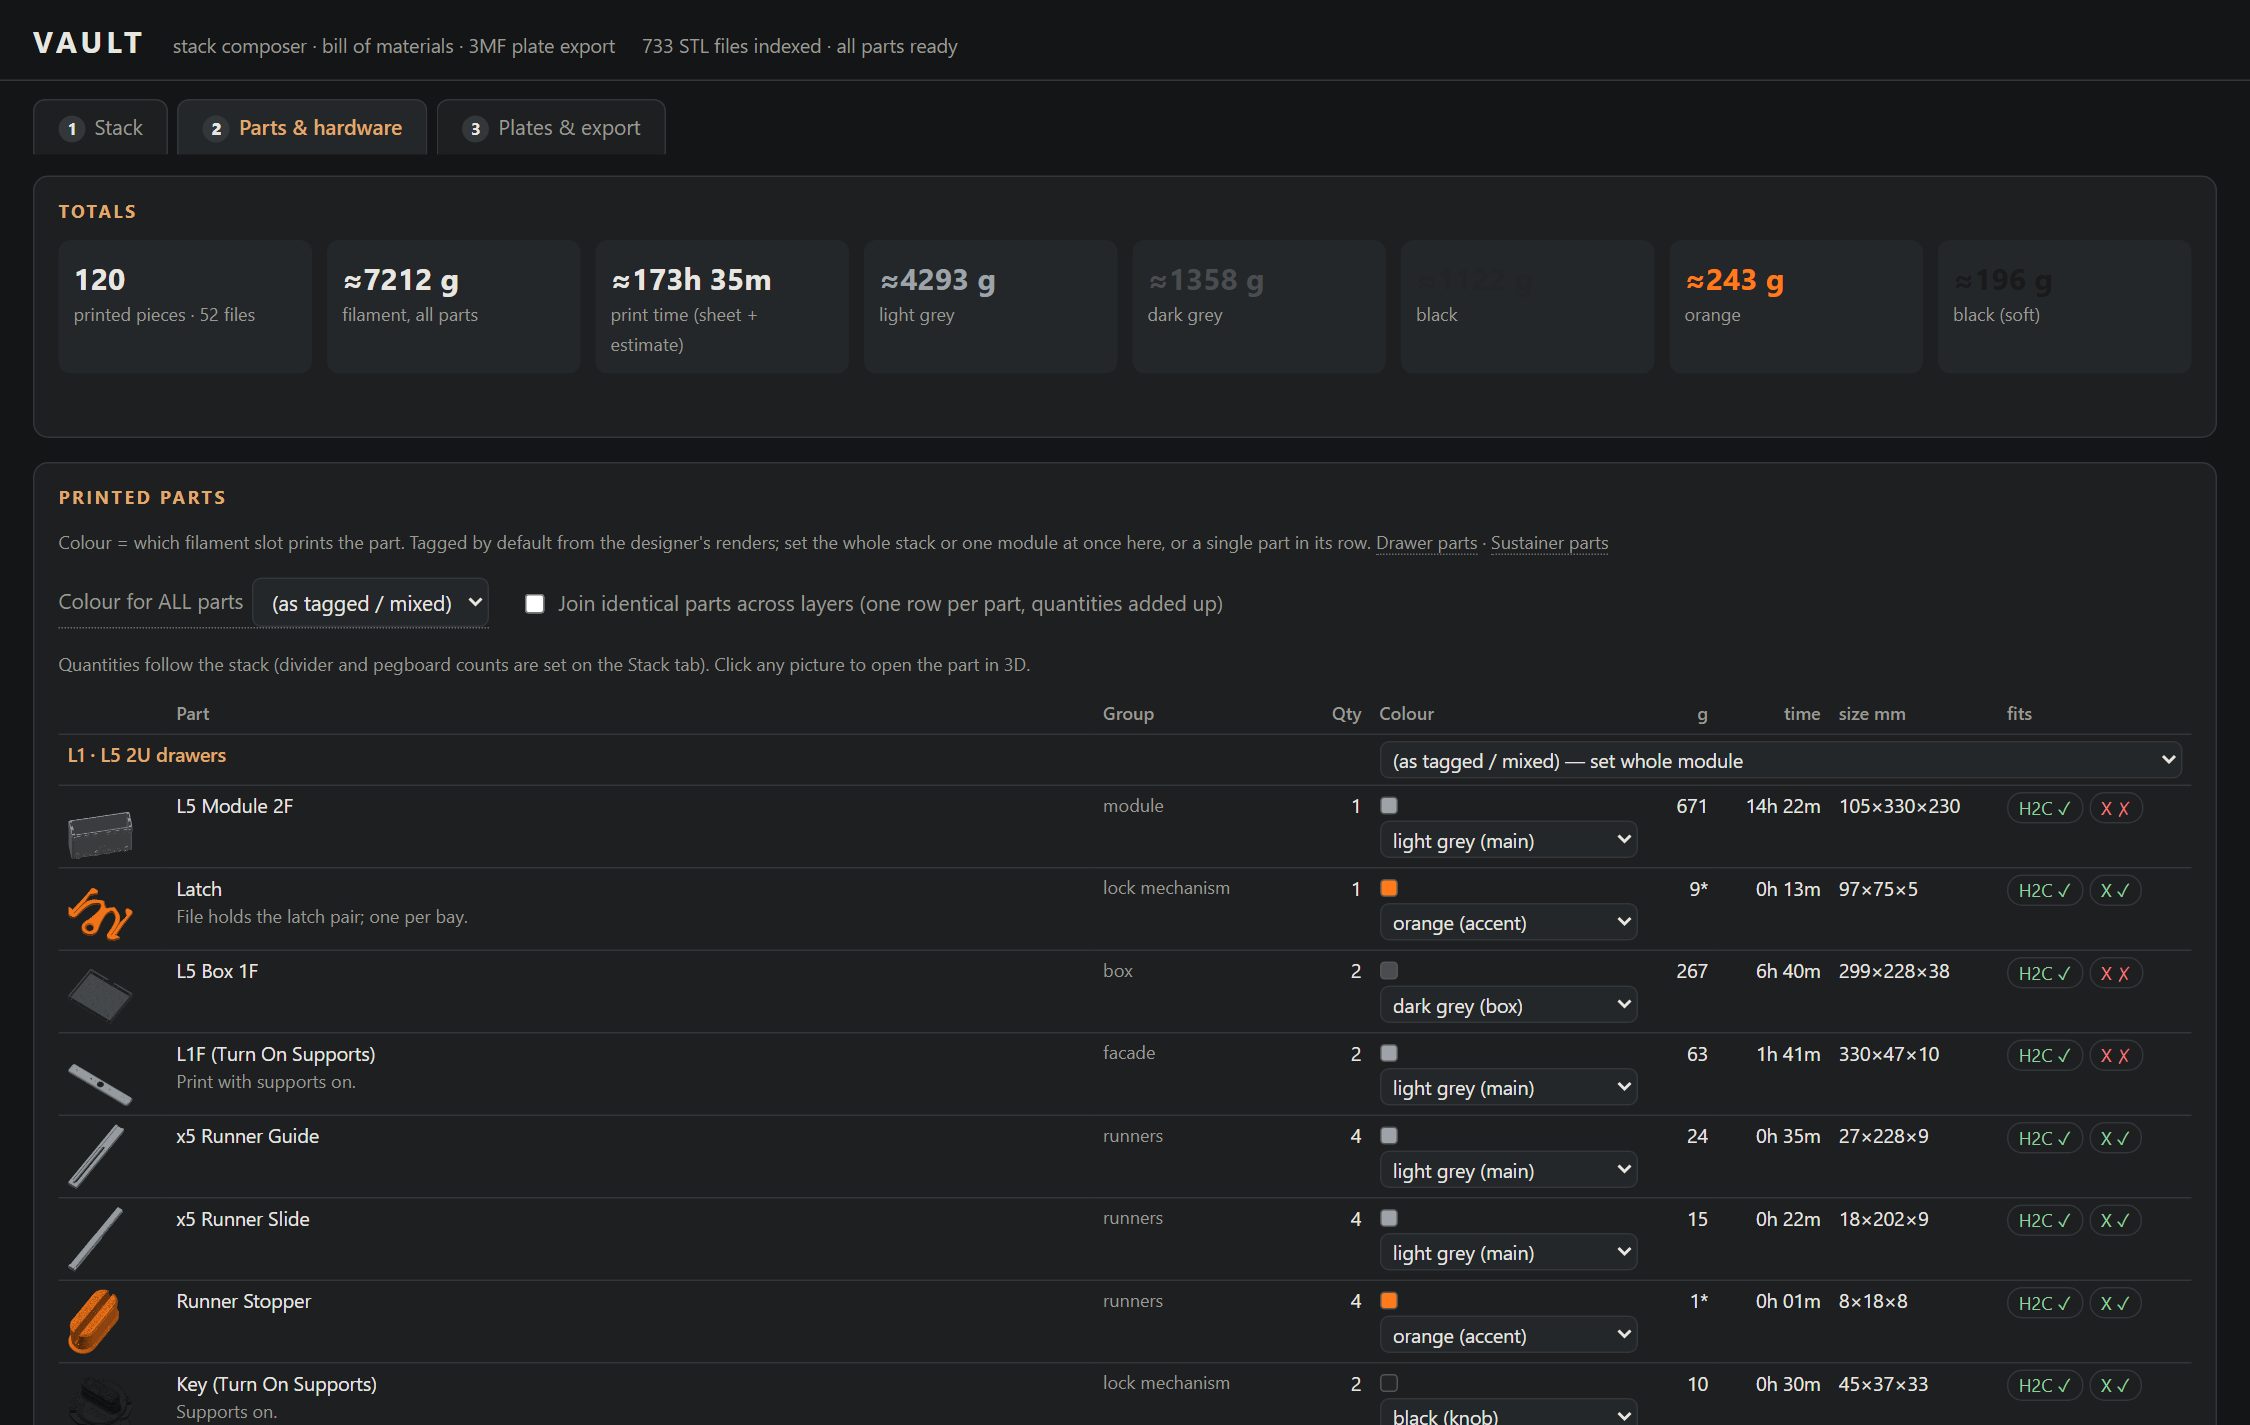Change colour dropdown for x5 Runner Guide
The height and width of the screenshot is (1425, 2250).
click(x=1508, y=1171)
